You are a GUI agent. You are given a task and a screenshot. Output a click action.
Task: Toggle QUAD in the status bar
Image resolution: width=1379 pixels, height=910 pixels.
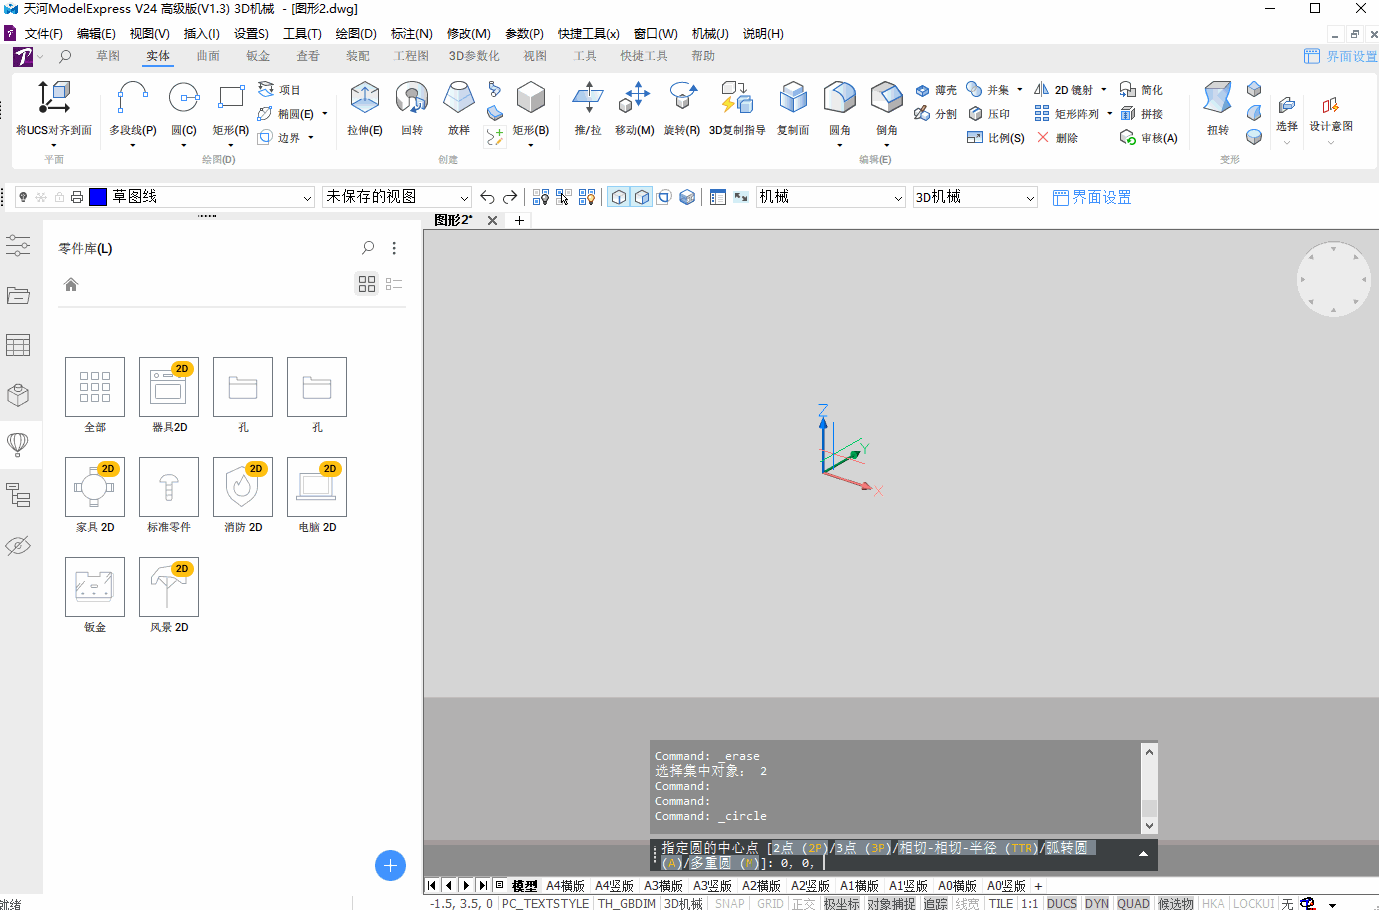pos(1133,903)
